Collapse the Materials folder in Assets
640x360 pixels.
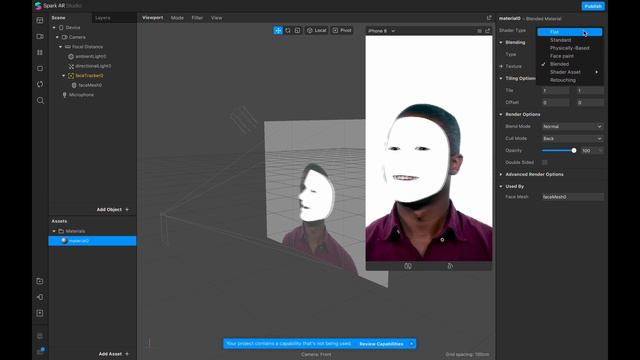[54, 231]
